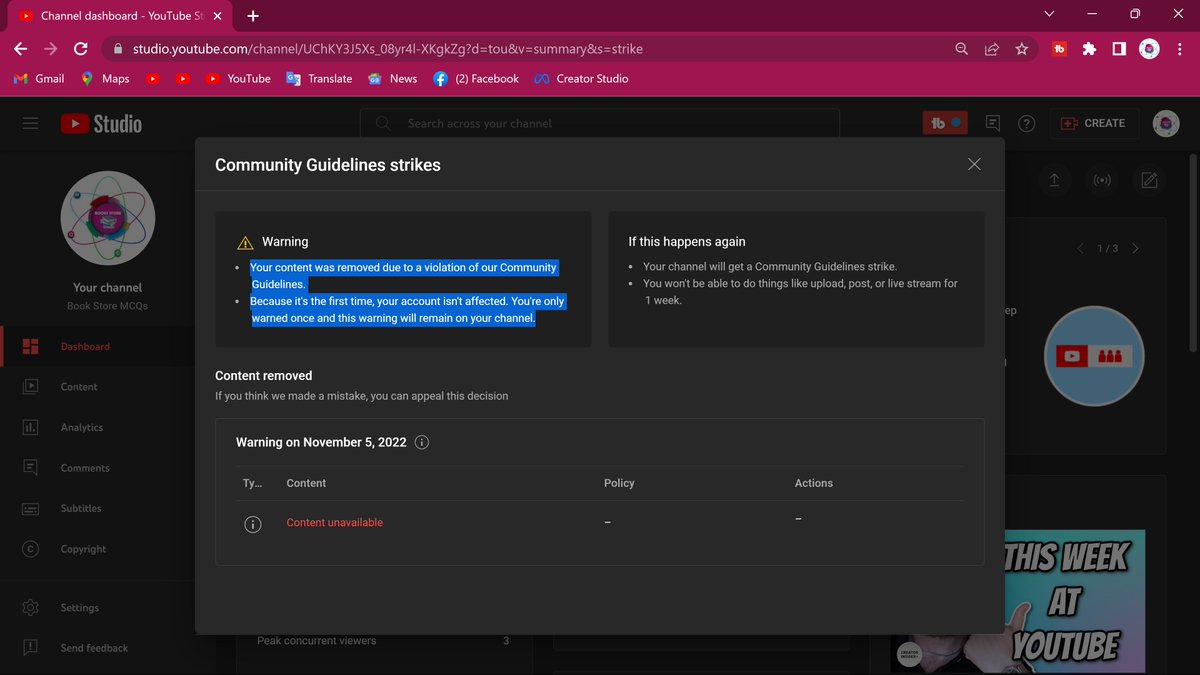The image size is (1200, 675).
Task: Click Send feedback in the sidebar
Action: [x=97, y=648]
